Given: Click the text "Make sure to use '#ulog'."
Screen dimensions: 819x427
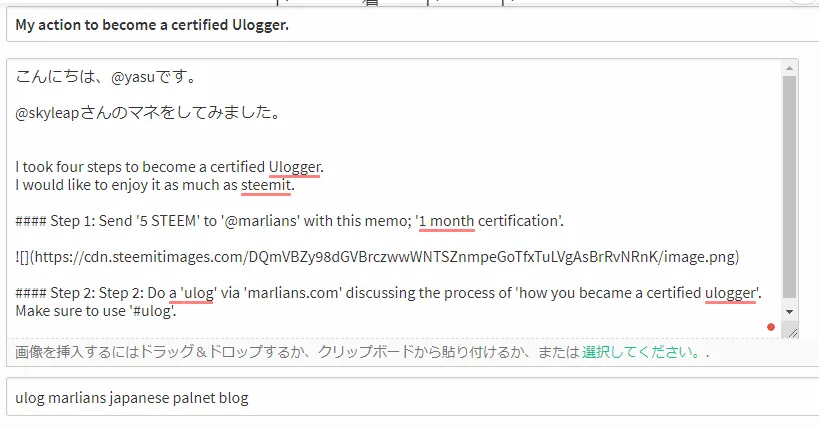Looking at the screenshot, I should 96,311.
